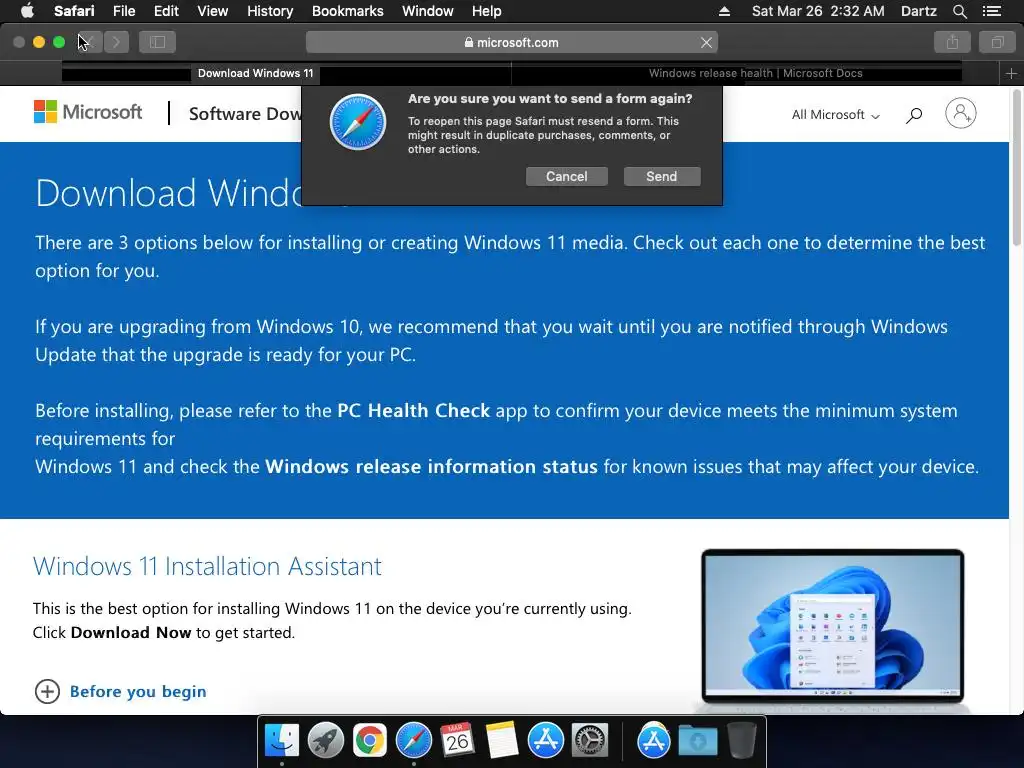The image size is (1024, 768).
Task: Click the Dartz user name in menu bar
Action: (x=918, y=11)
